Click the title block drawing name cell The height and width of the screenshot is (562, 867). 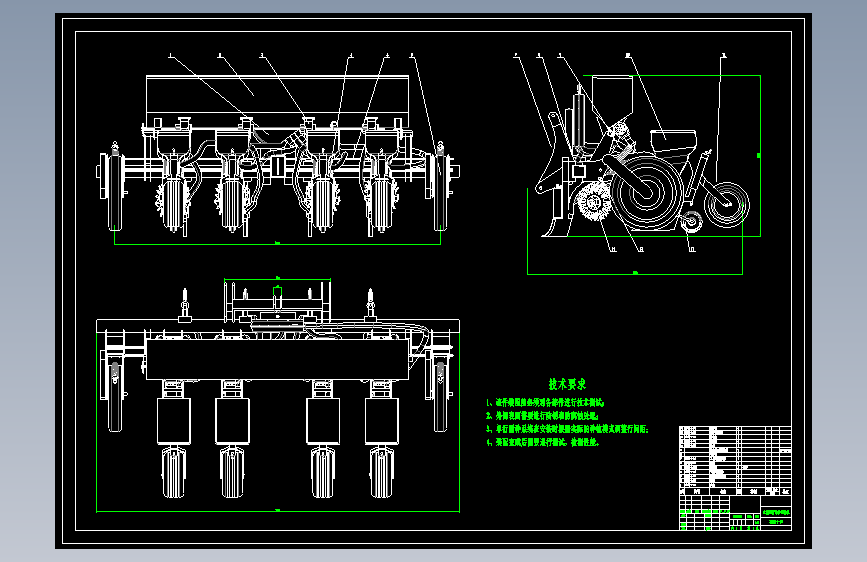point(776,513)
